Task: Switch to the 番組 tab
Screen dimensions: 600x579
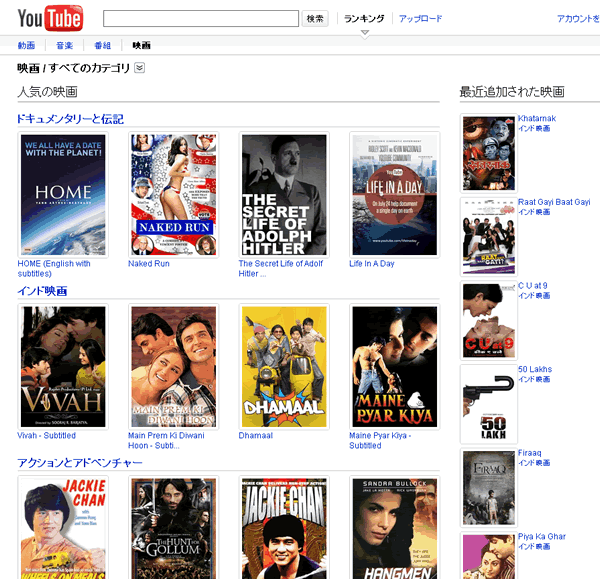Action: (103, 45)
